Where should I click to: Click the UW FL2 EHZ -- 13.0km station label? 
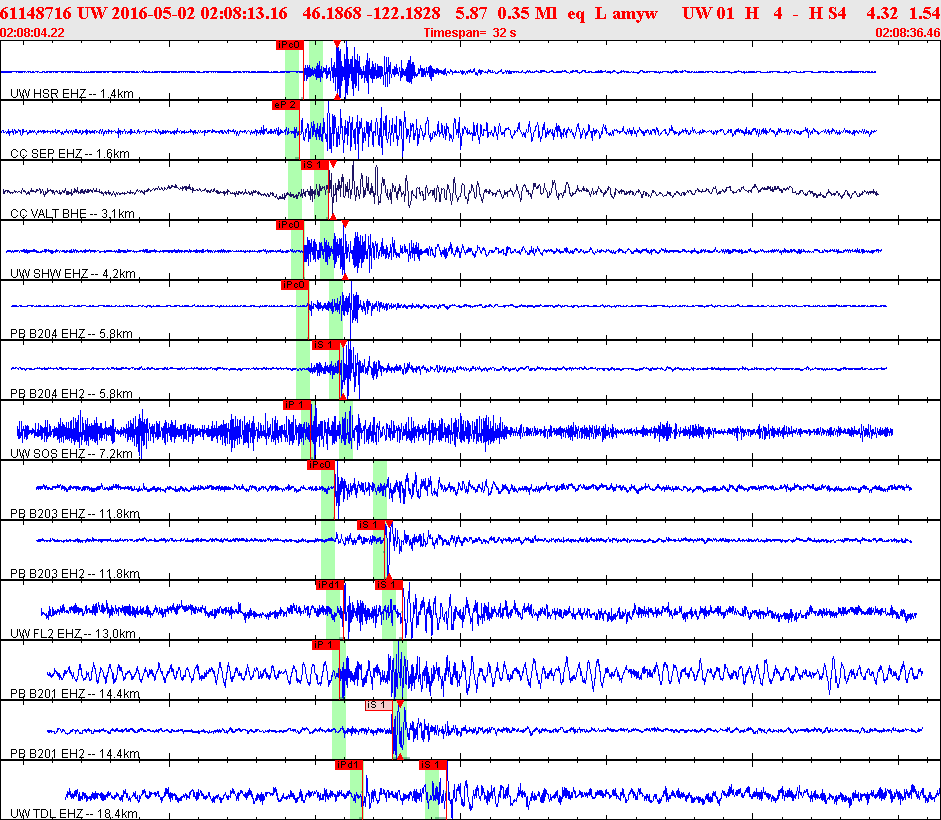click(x=73, y=634)
